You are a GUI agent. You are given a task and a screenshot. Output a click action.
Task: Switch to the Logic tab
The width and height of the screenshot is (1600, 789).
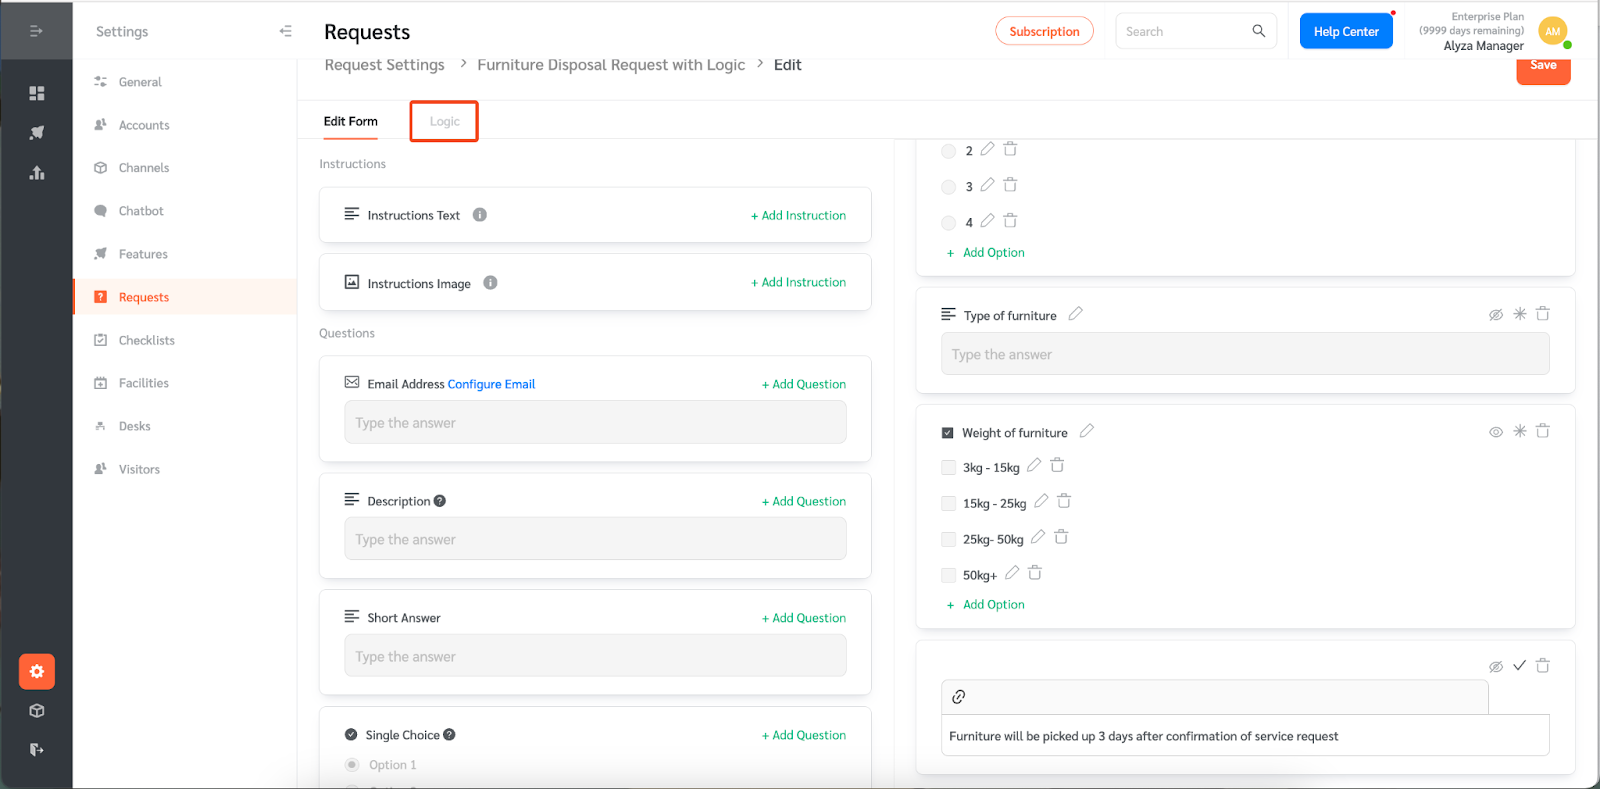coord(445,121)
